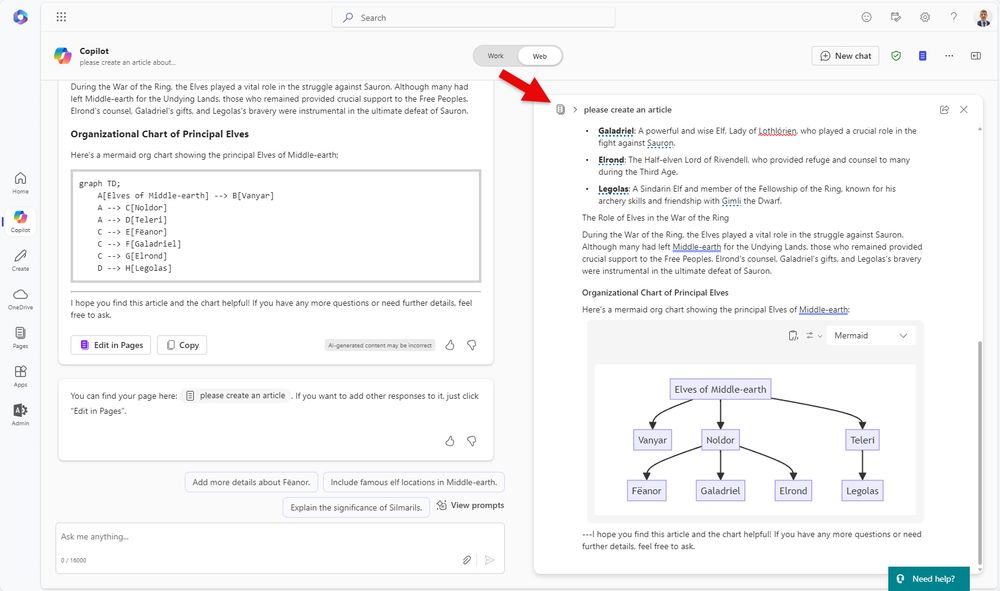Viewport: 1000px width, 591px height.
Task: Open the app launcher waffle grid
Action: click(61, 17)
